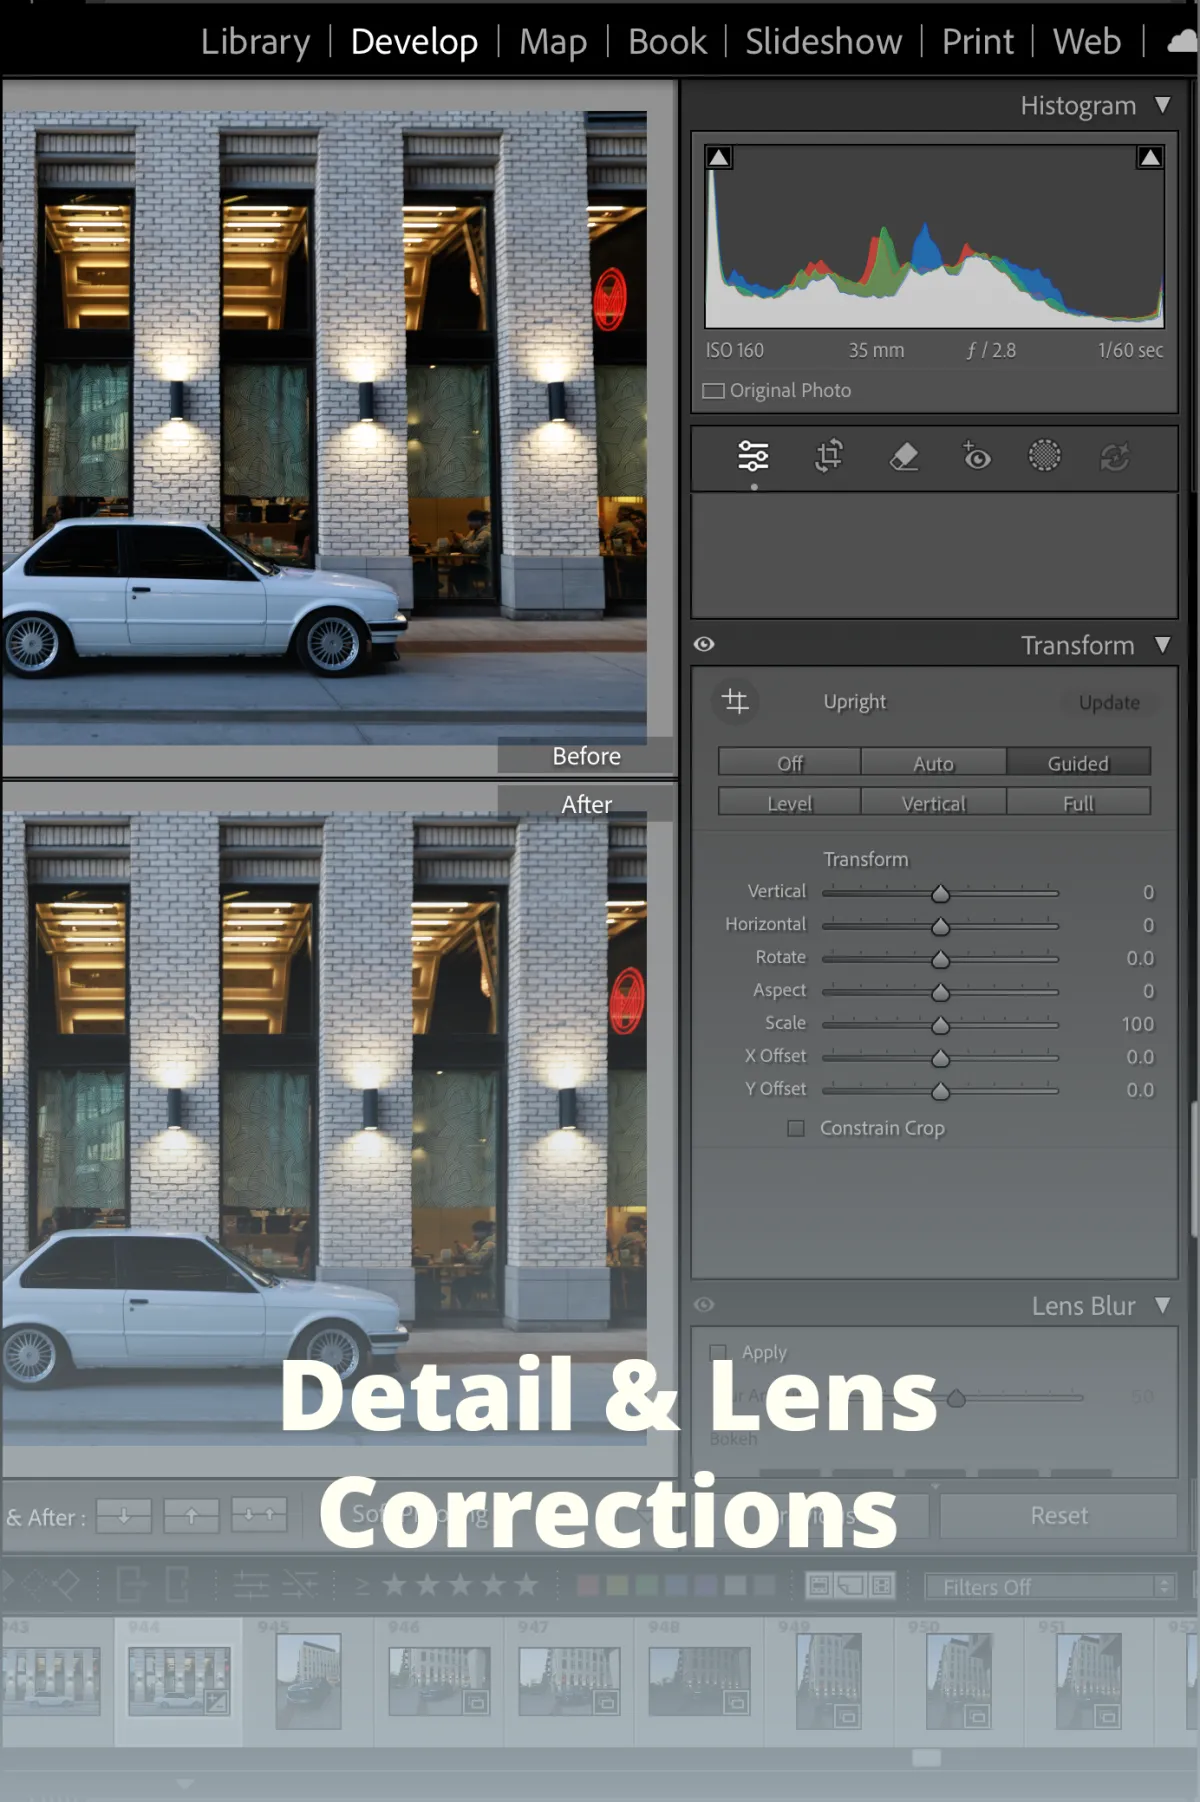Click the cloud sync icon
Image resolution: width=1200 pixels, height=1802 pixels.
click(1183, 41)
